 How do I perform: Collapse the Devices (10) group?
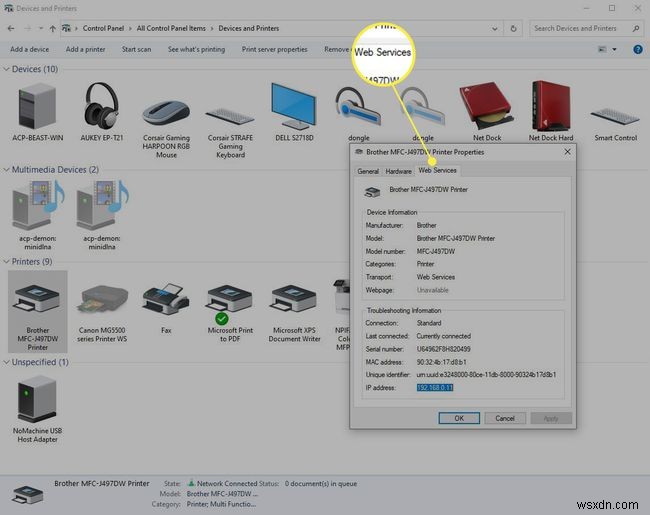pos(6,69)
